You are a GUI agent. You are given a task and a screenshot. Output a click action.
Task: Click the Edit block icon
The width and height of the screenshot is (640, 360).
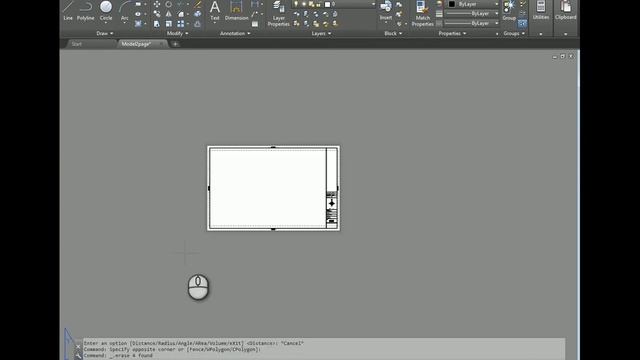pos(399,14)
